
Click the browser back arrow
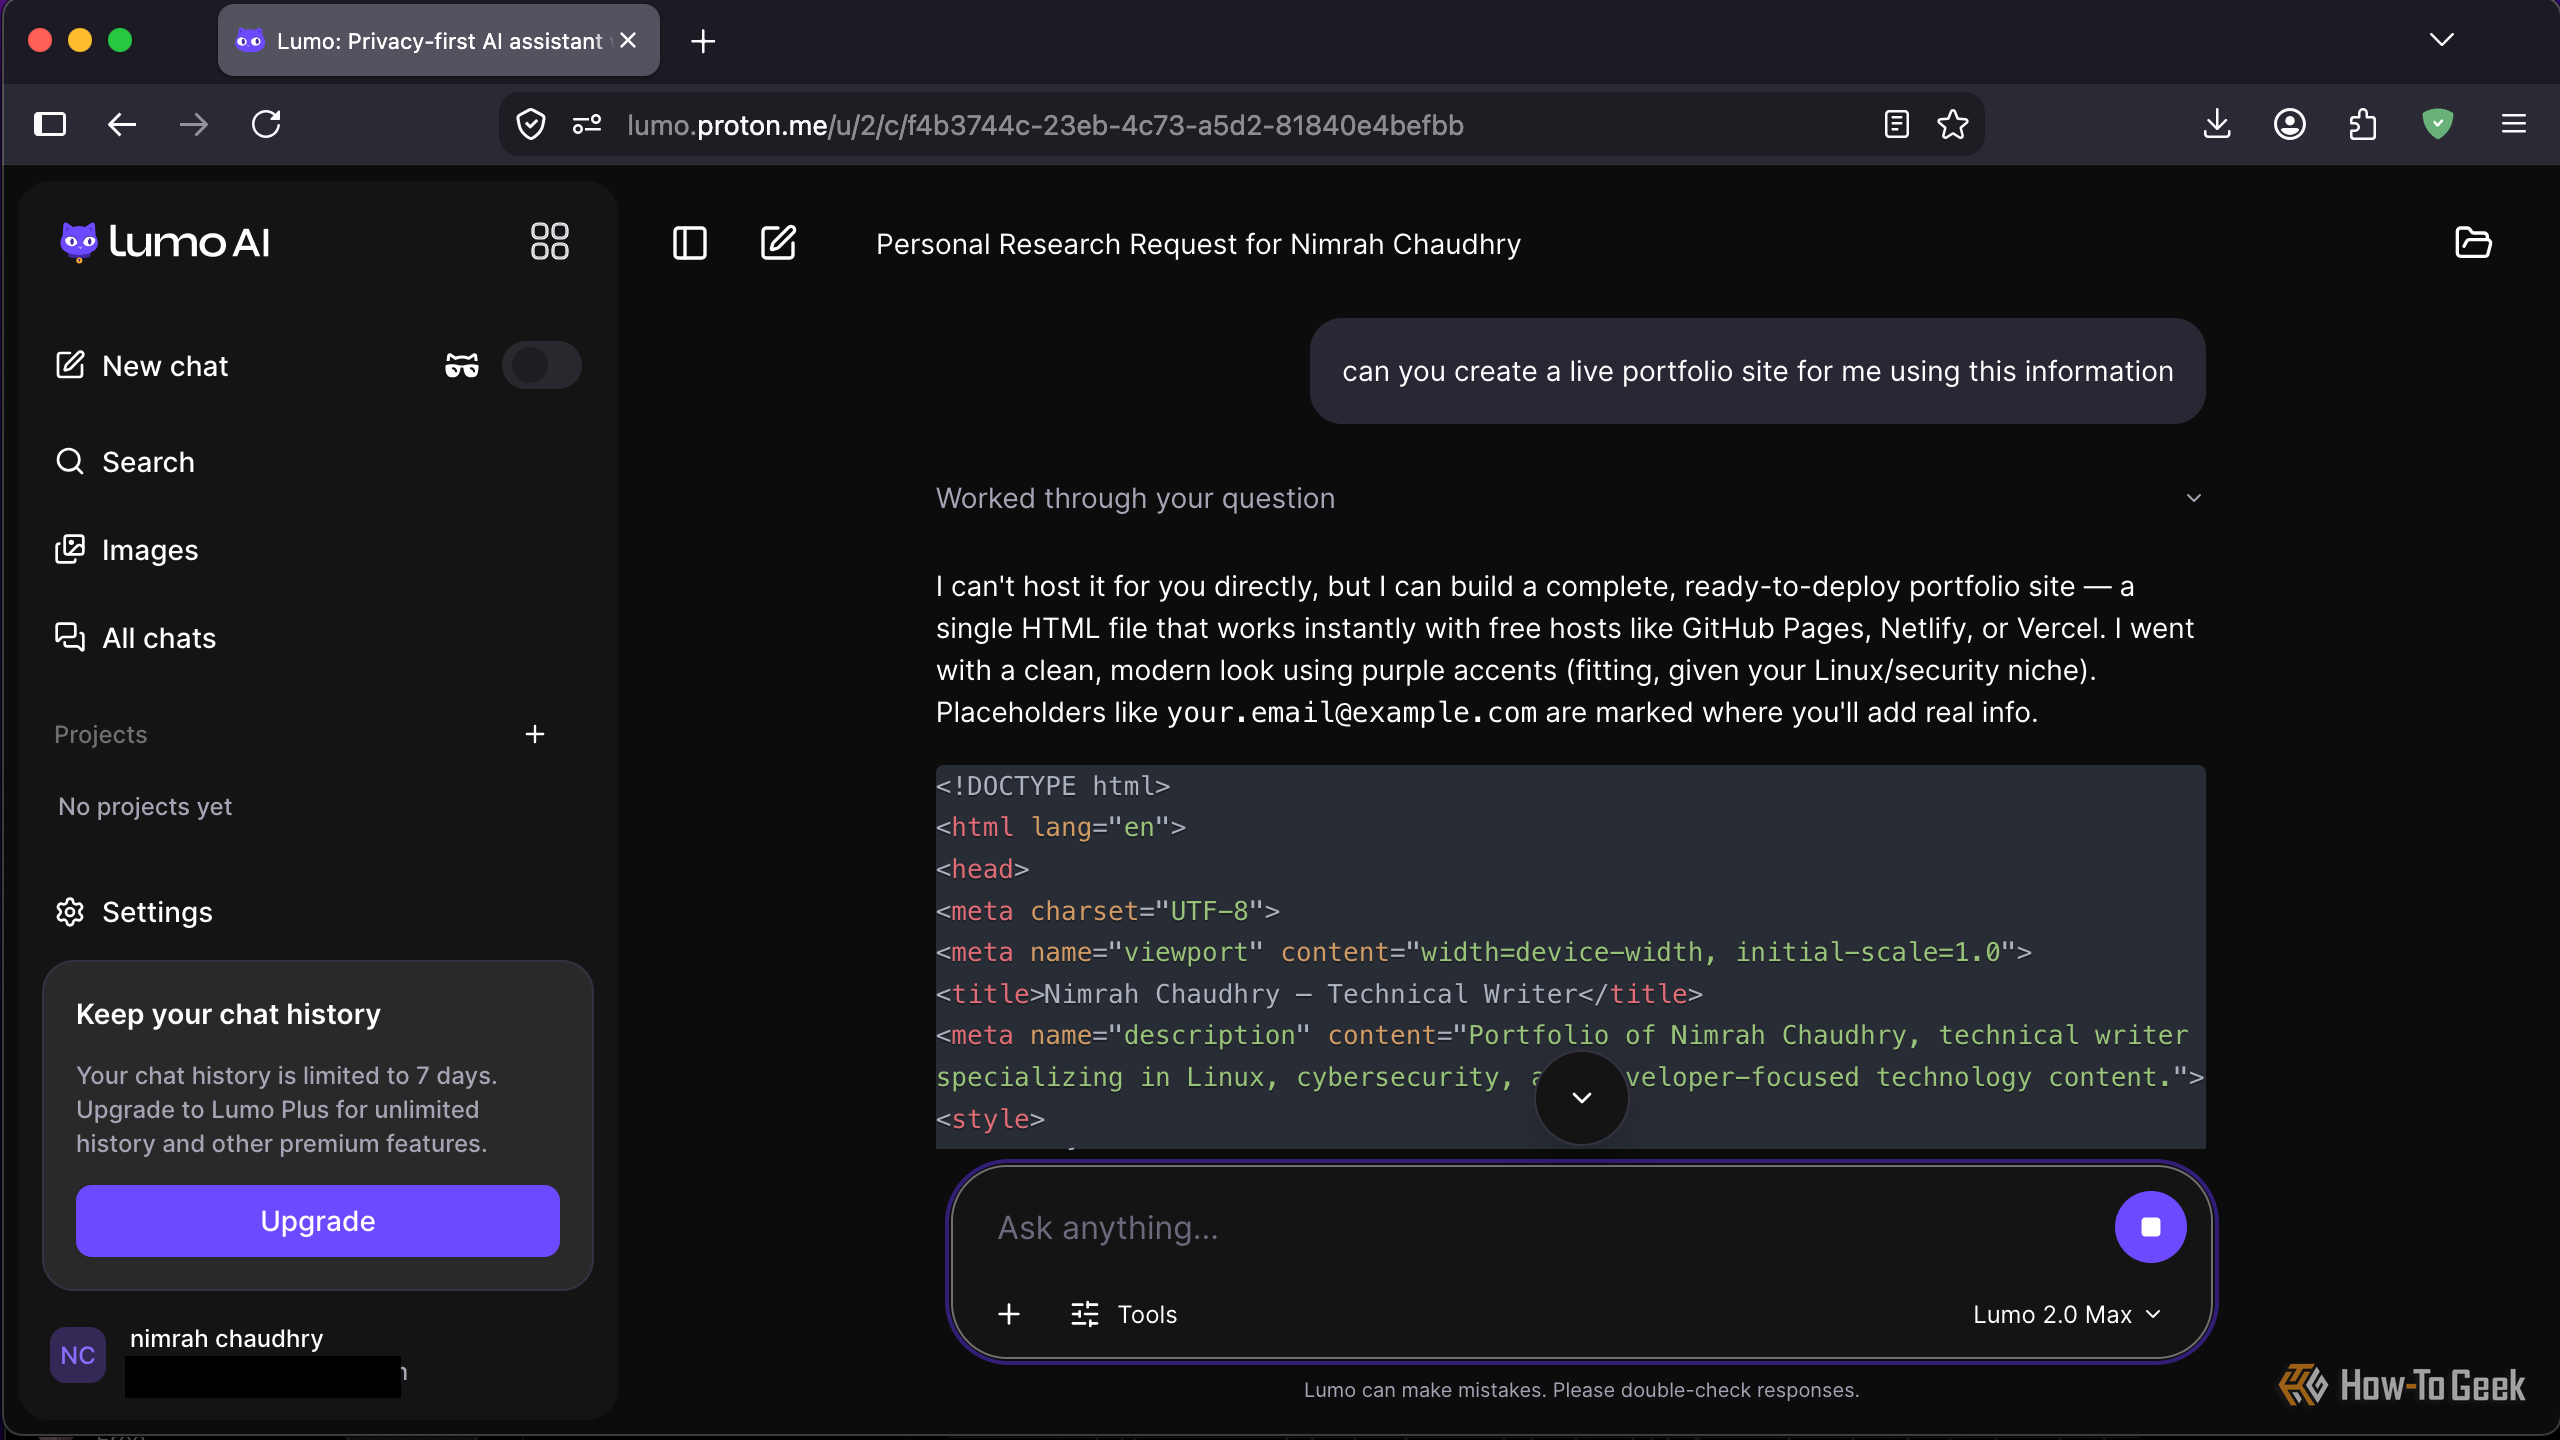click(x=122, y=125)
